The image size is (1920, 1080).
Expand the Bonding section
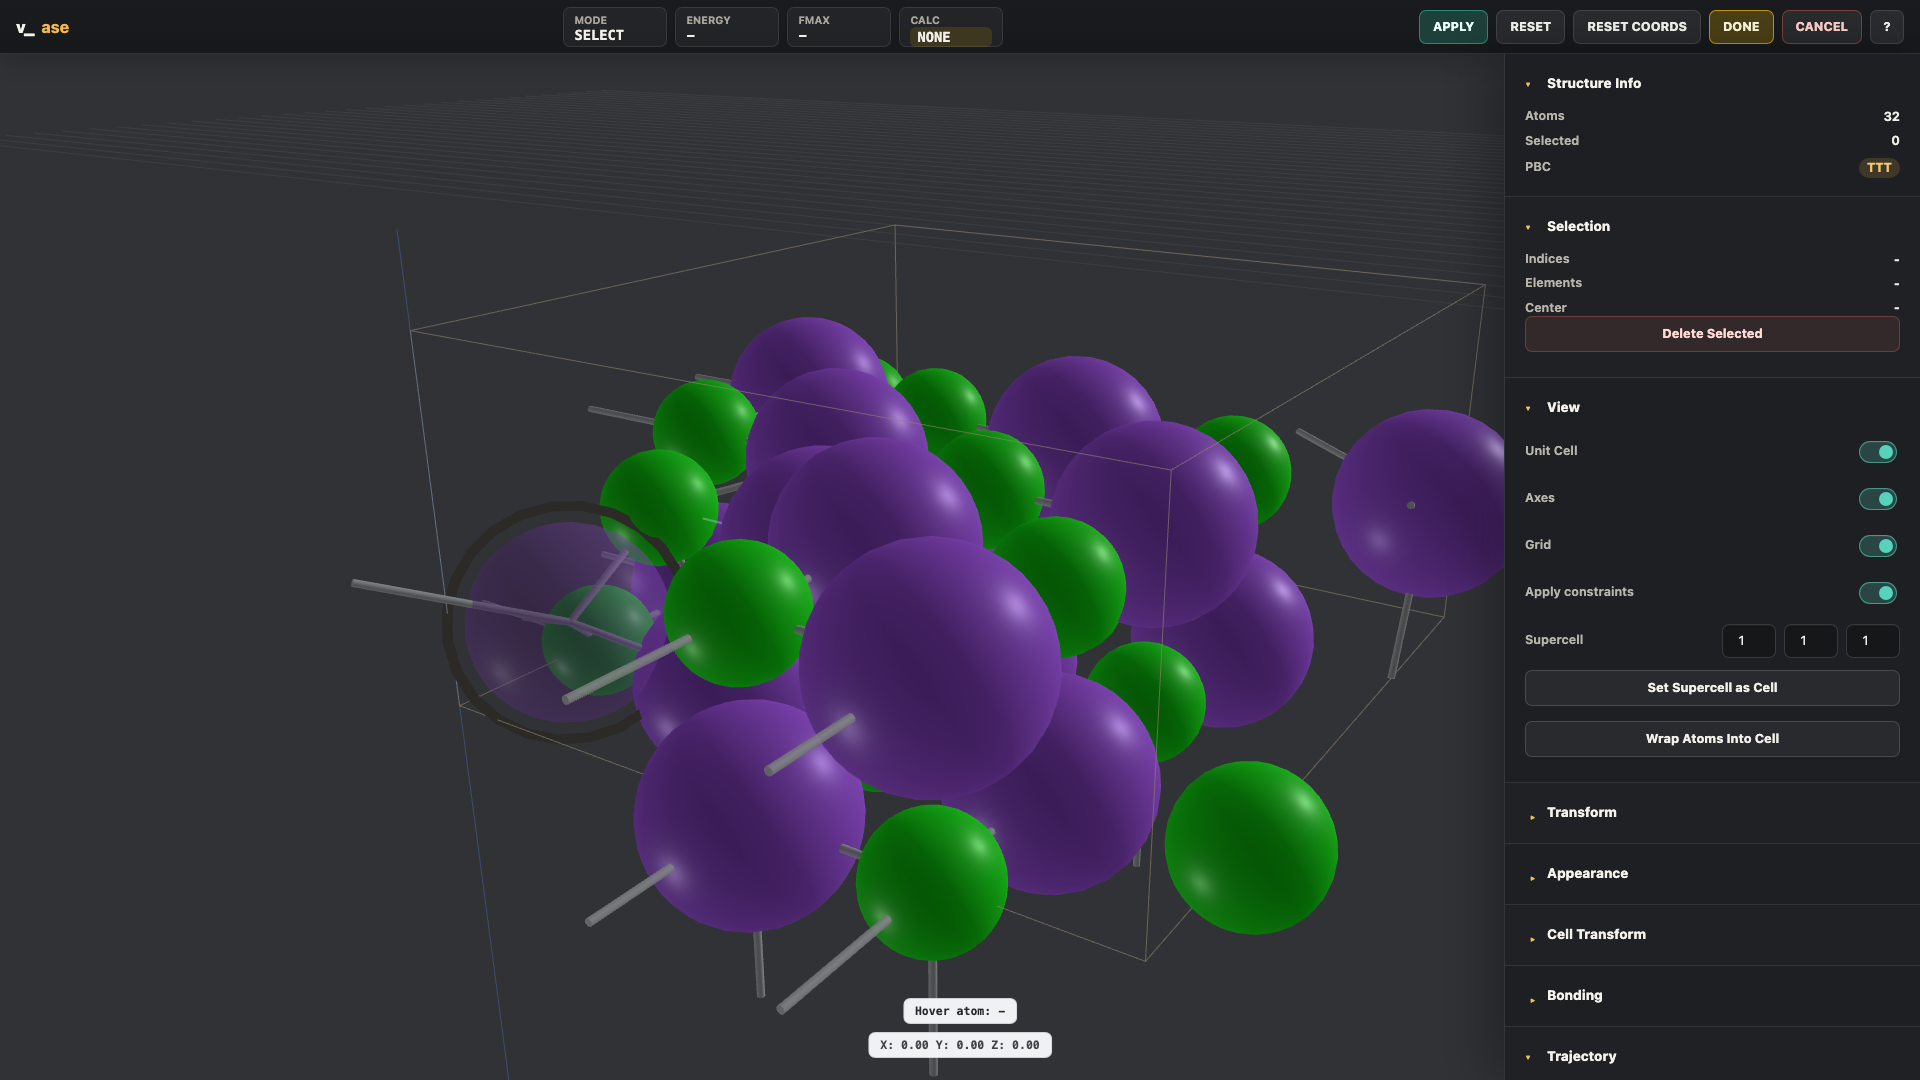coord(1574,996)
